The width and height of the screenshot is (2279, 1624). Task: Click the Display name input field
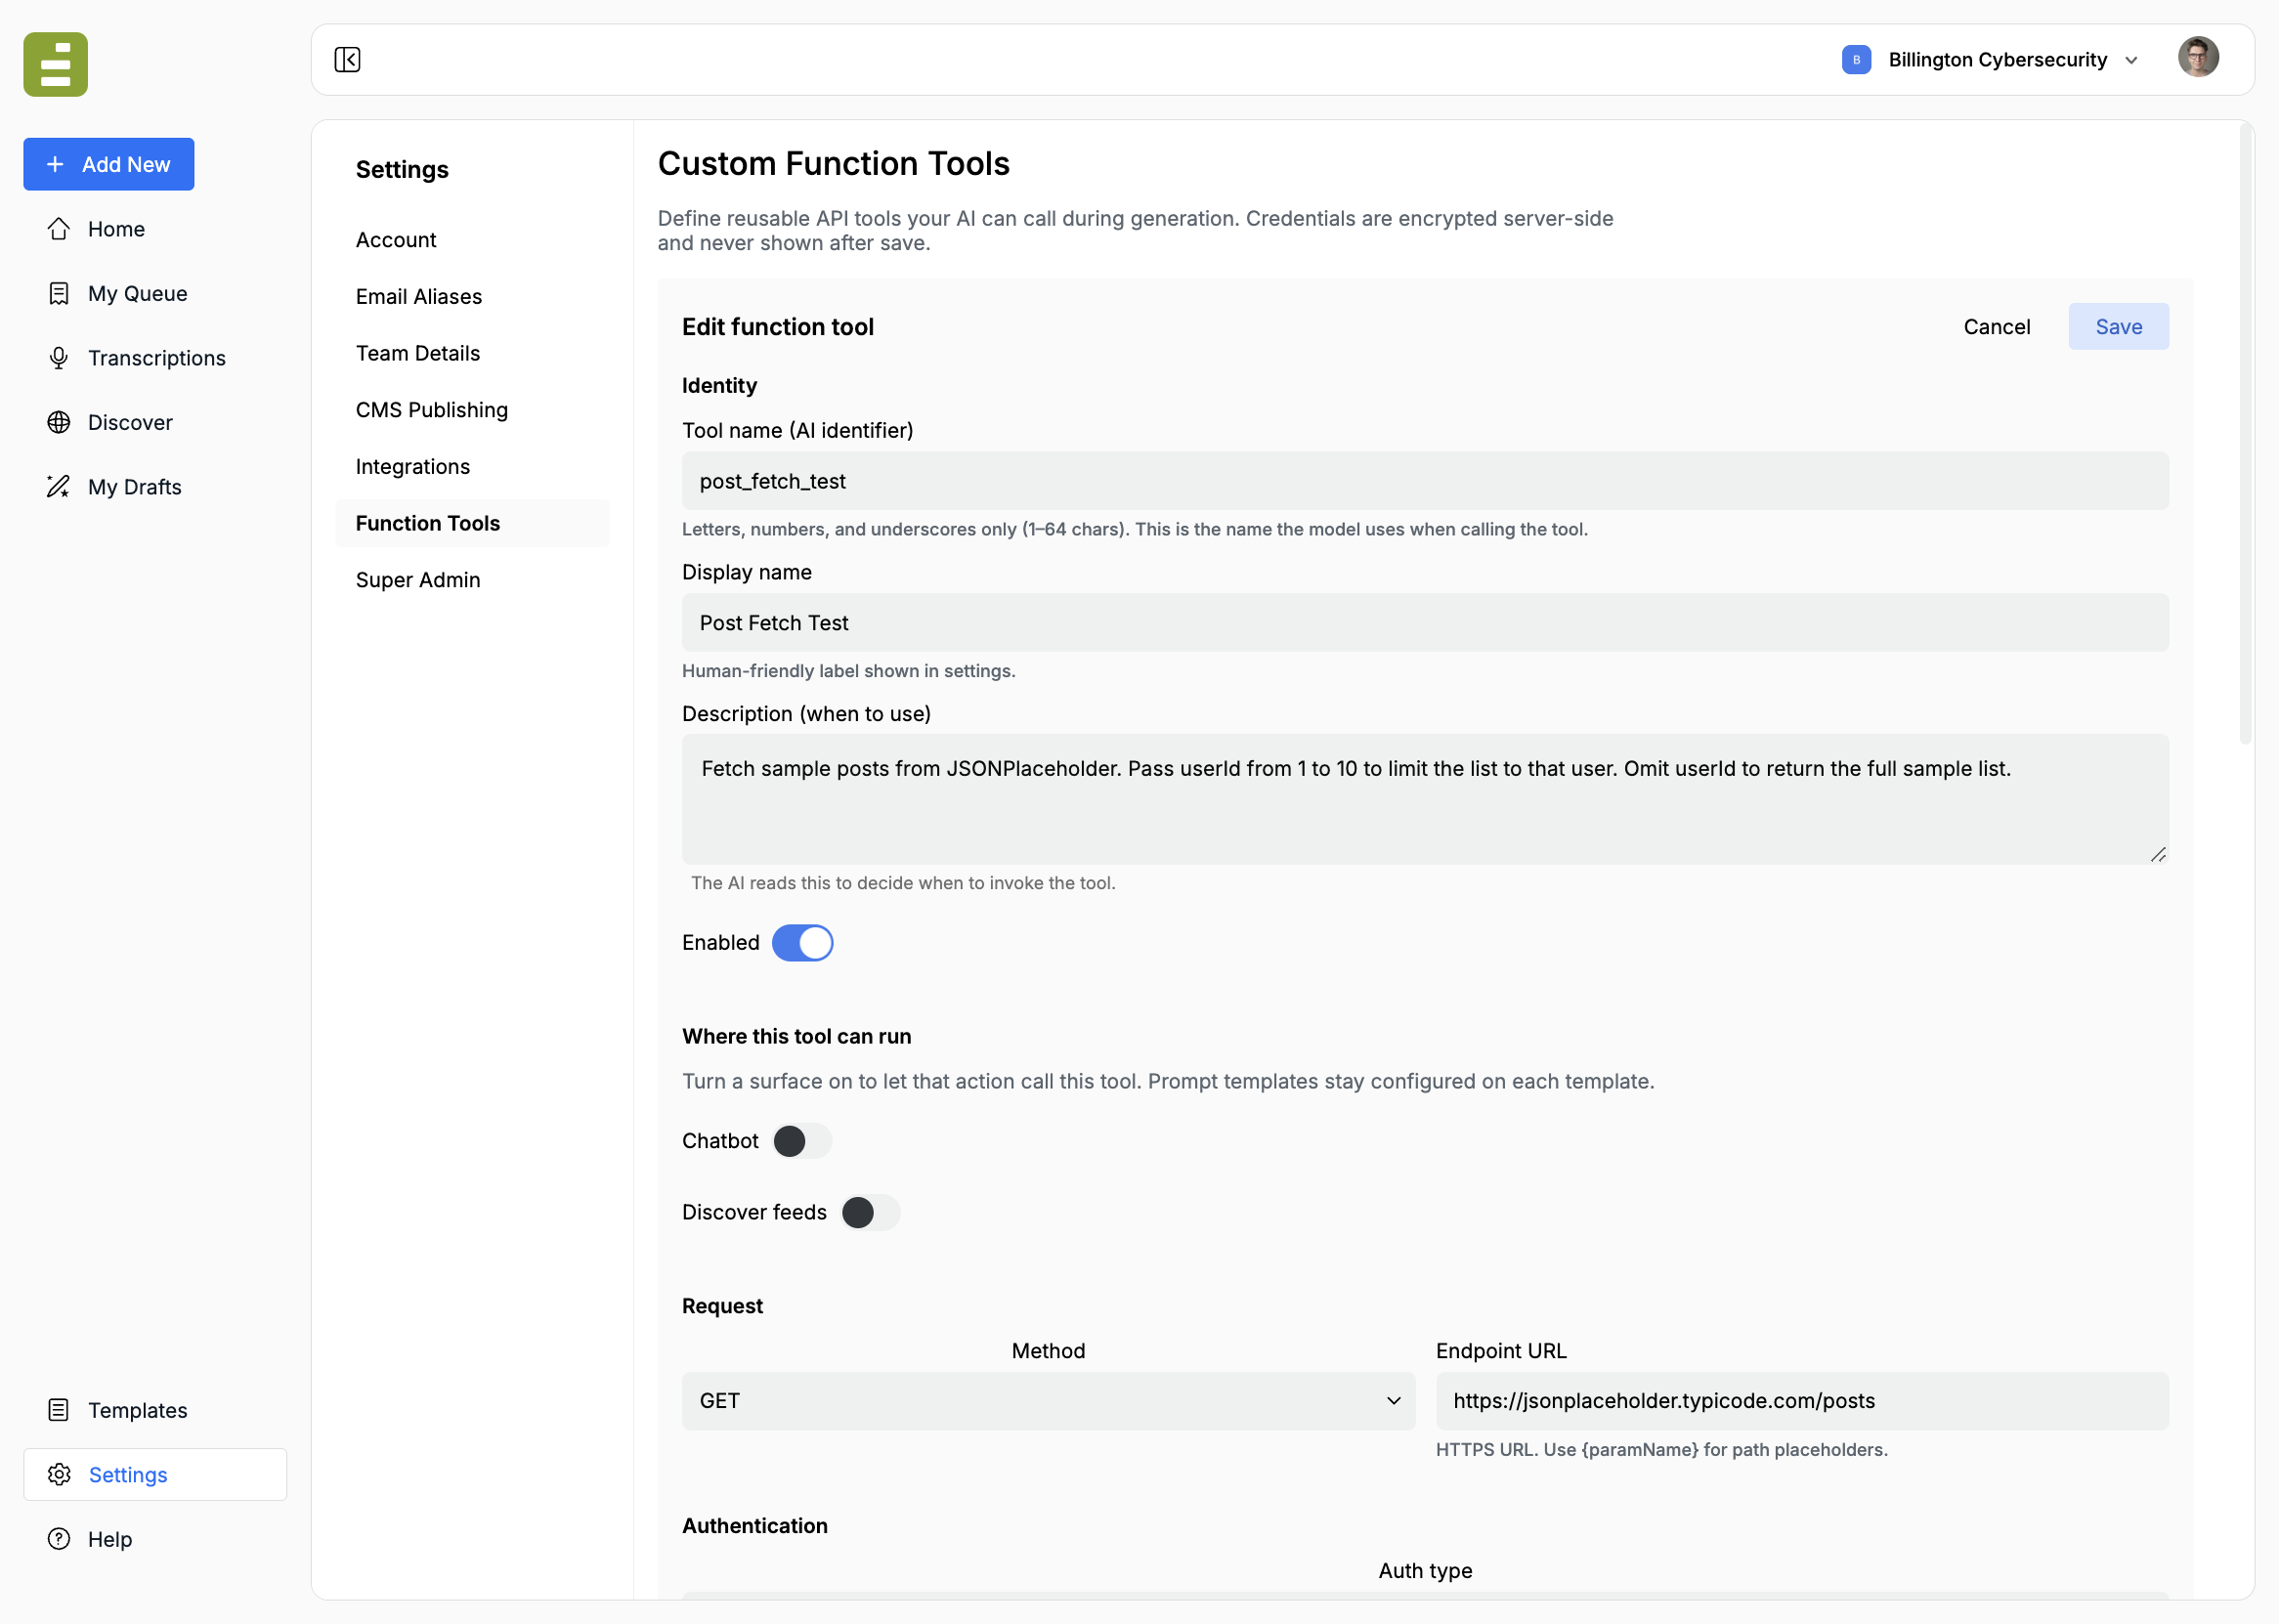[1425, 623]
